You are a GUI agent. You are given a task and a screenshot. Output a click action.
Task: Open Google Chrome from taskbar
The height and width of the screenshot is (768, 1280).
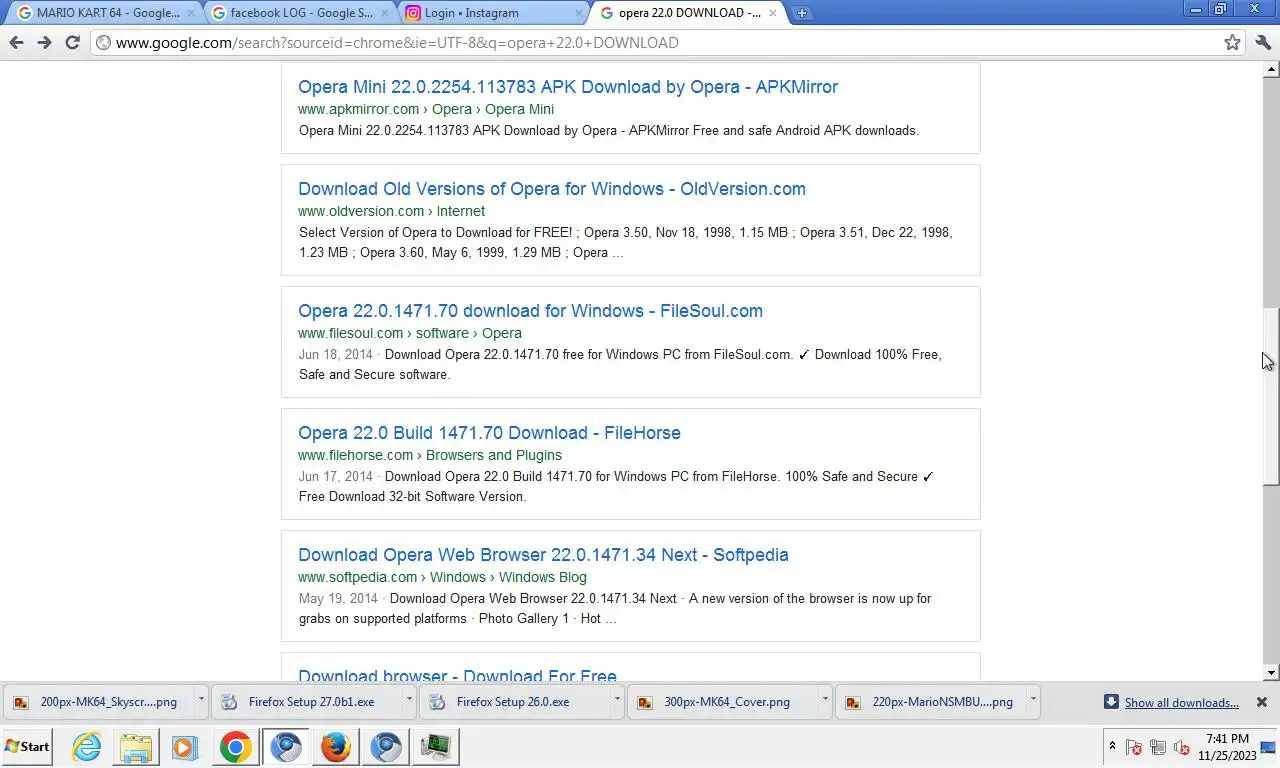click(236, 747)
